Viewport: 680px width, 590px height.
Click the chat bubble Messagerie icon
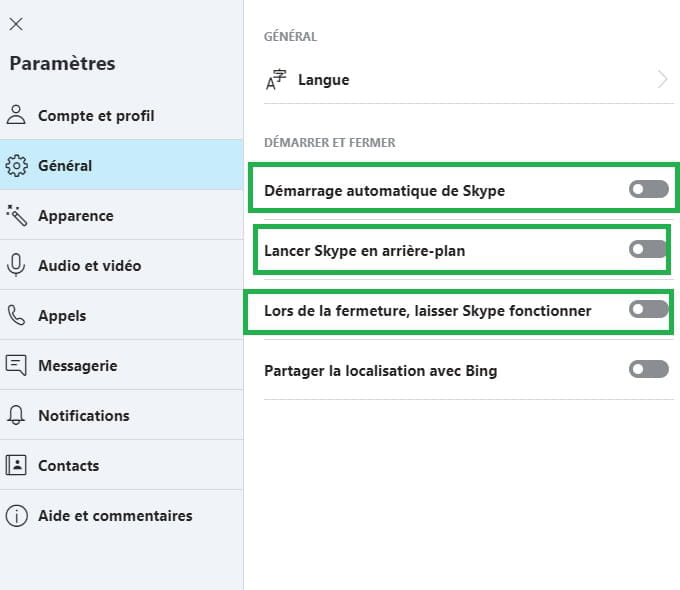click(16, 365)
